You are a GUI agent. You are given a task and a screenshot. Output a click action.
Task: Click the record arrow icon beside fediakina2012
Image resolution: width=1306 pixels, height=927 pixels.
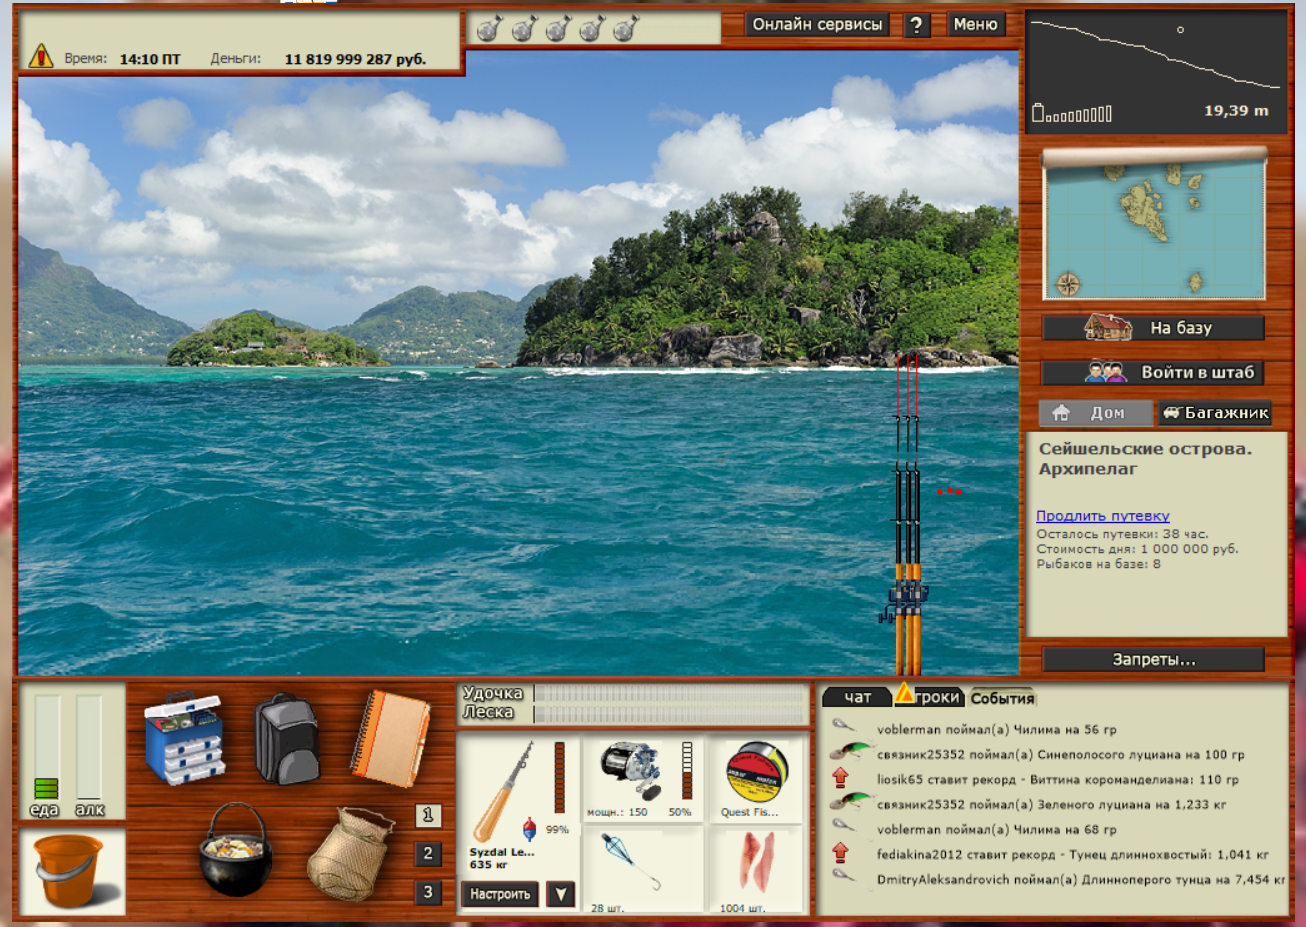840,853
